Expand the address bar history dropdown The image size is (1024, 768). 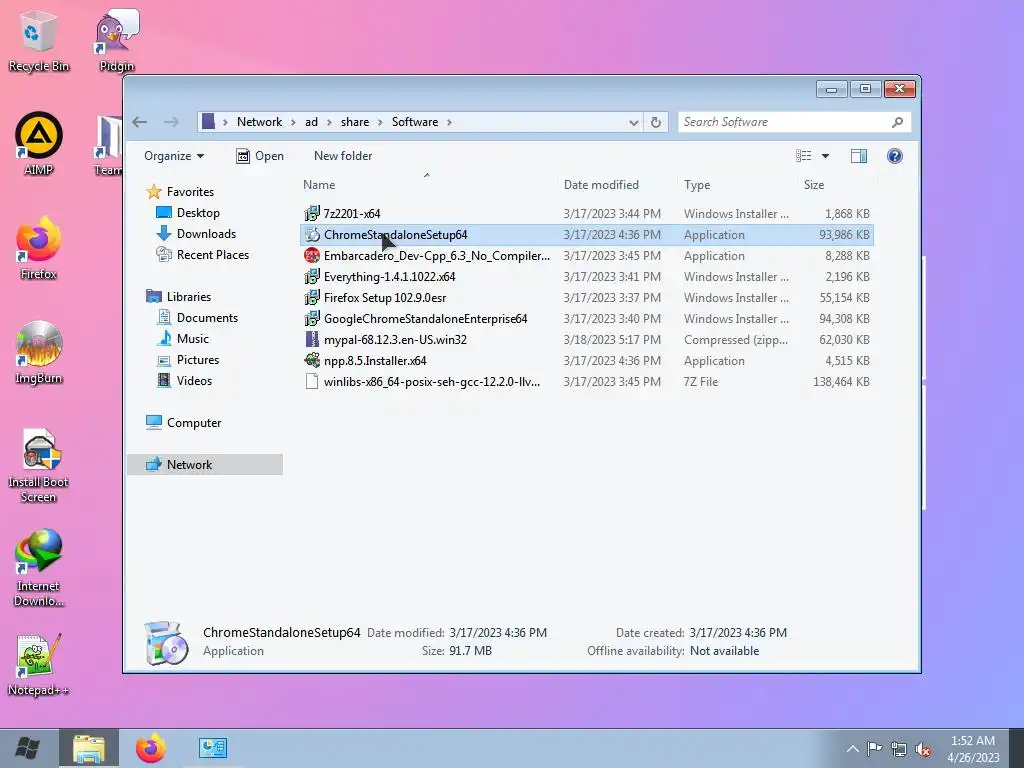tap(633, 122)
